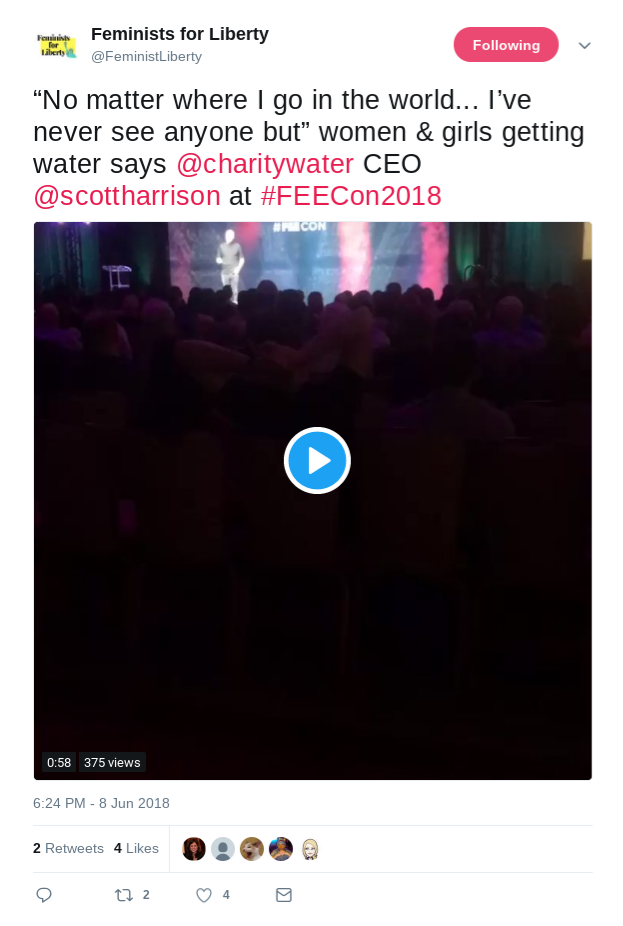Expand the tweet options chevron menu
This screenshot has width=623, height=926.
[x=585, y=45]
